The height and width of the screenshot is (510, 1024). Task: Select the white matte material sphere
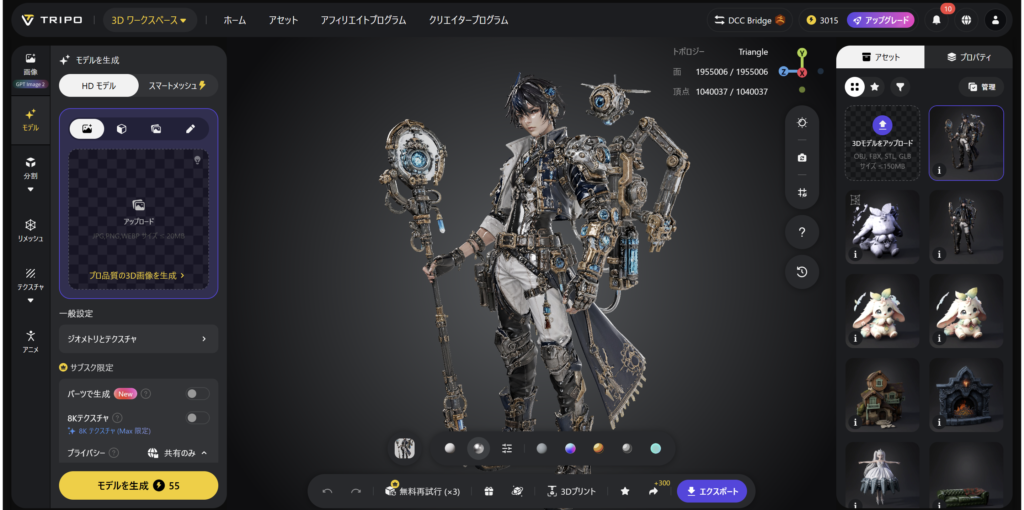[x=449, y=448]
